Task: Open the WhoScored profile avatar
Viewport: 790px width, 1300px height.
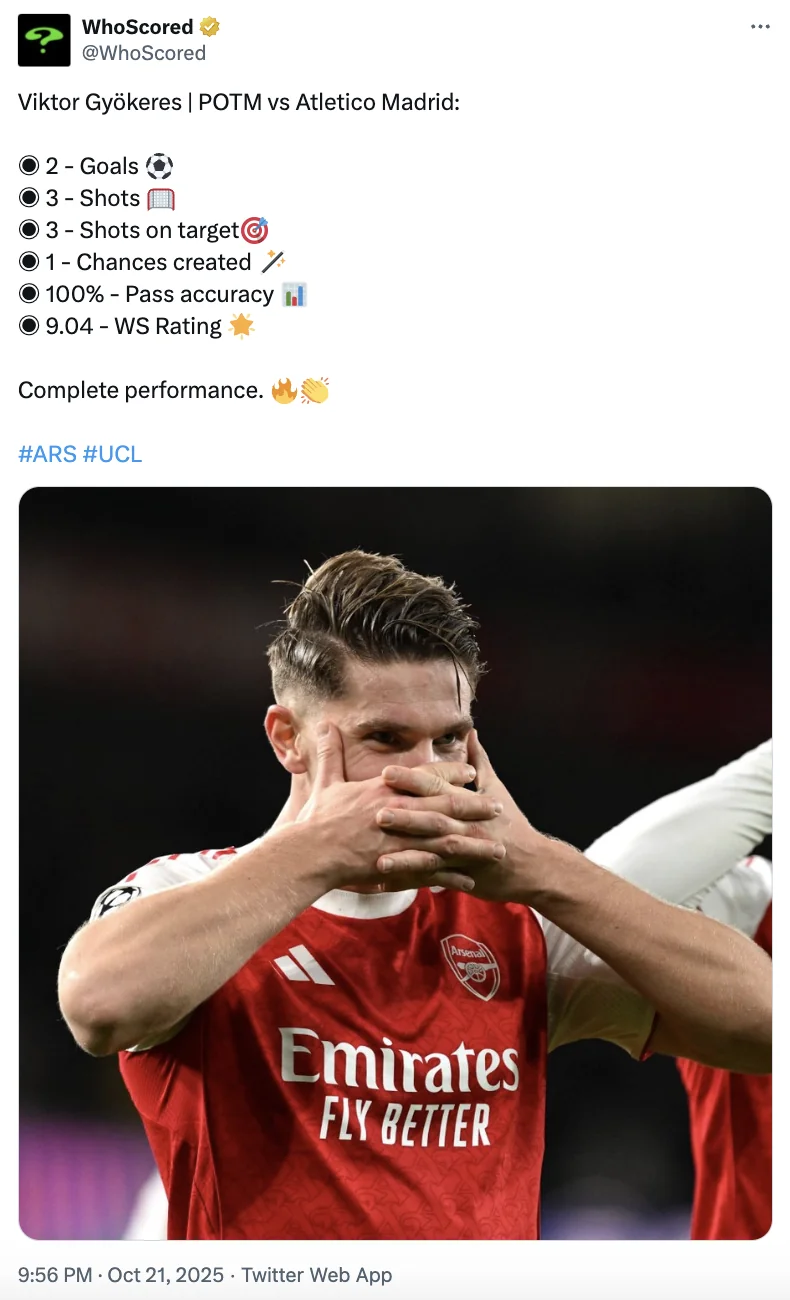Action: click(44, 40)
